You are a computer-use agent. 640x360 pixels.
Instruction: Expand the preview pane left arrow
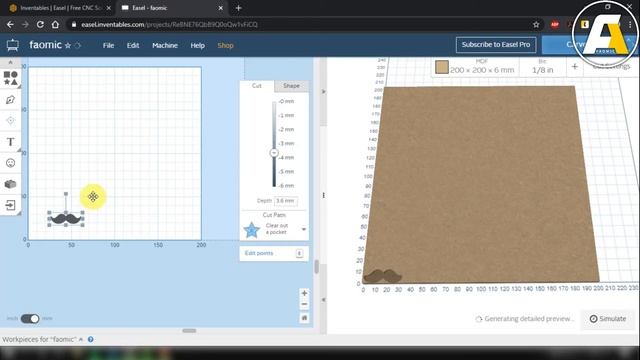tap(323, 300)
